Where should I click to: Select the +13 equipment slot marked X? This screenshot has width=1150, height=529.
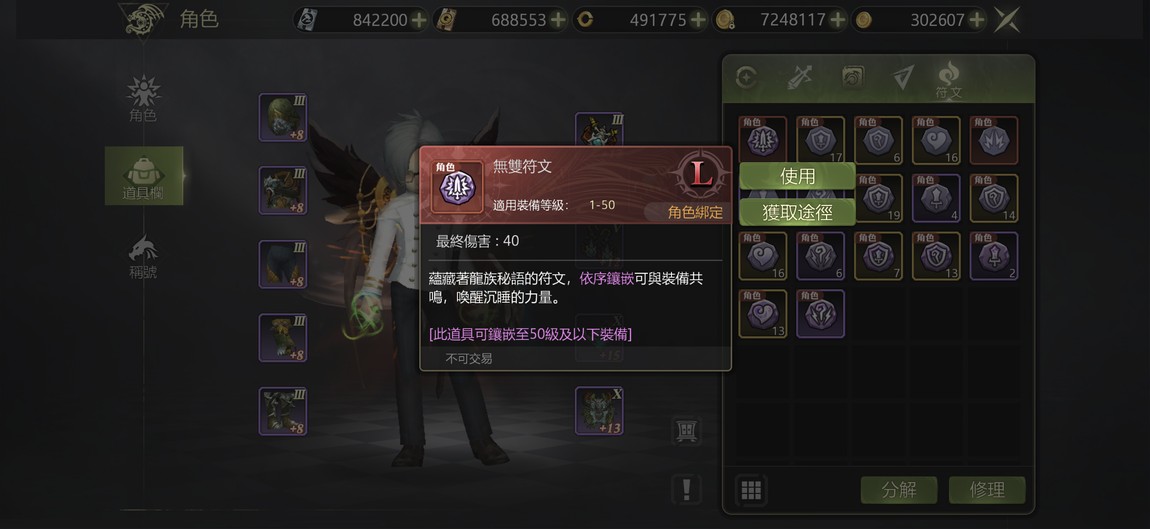599,411
